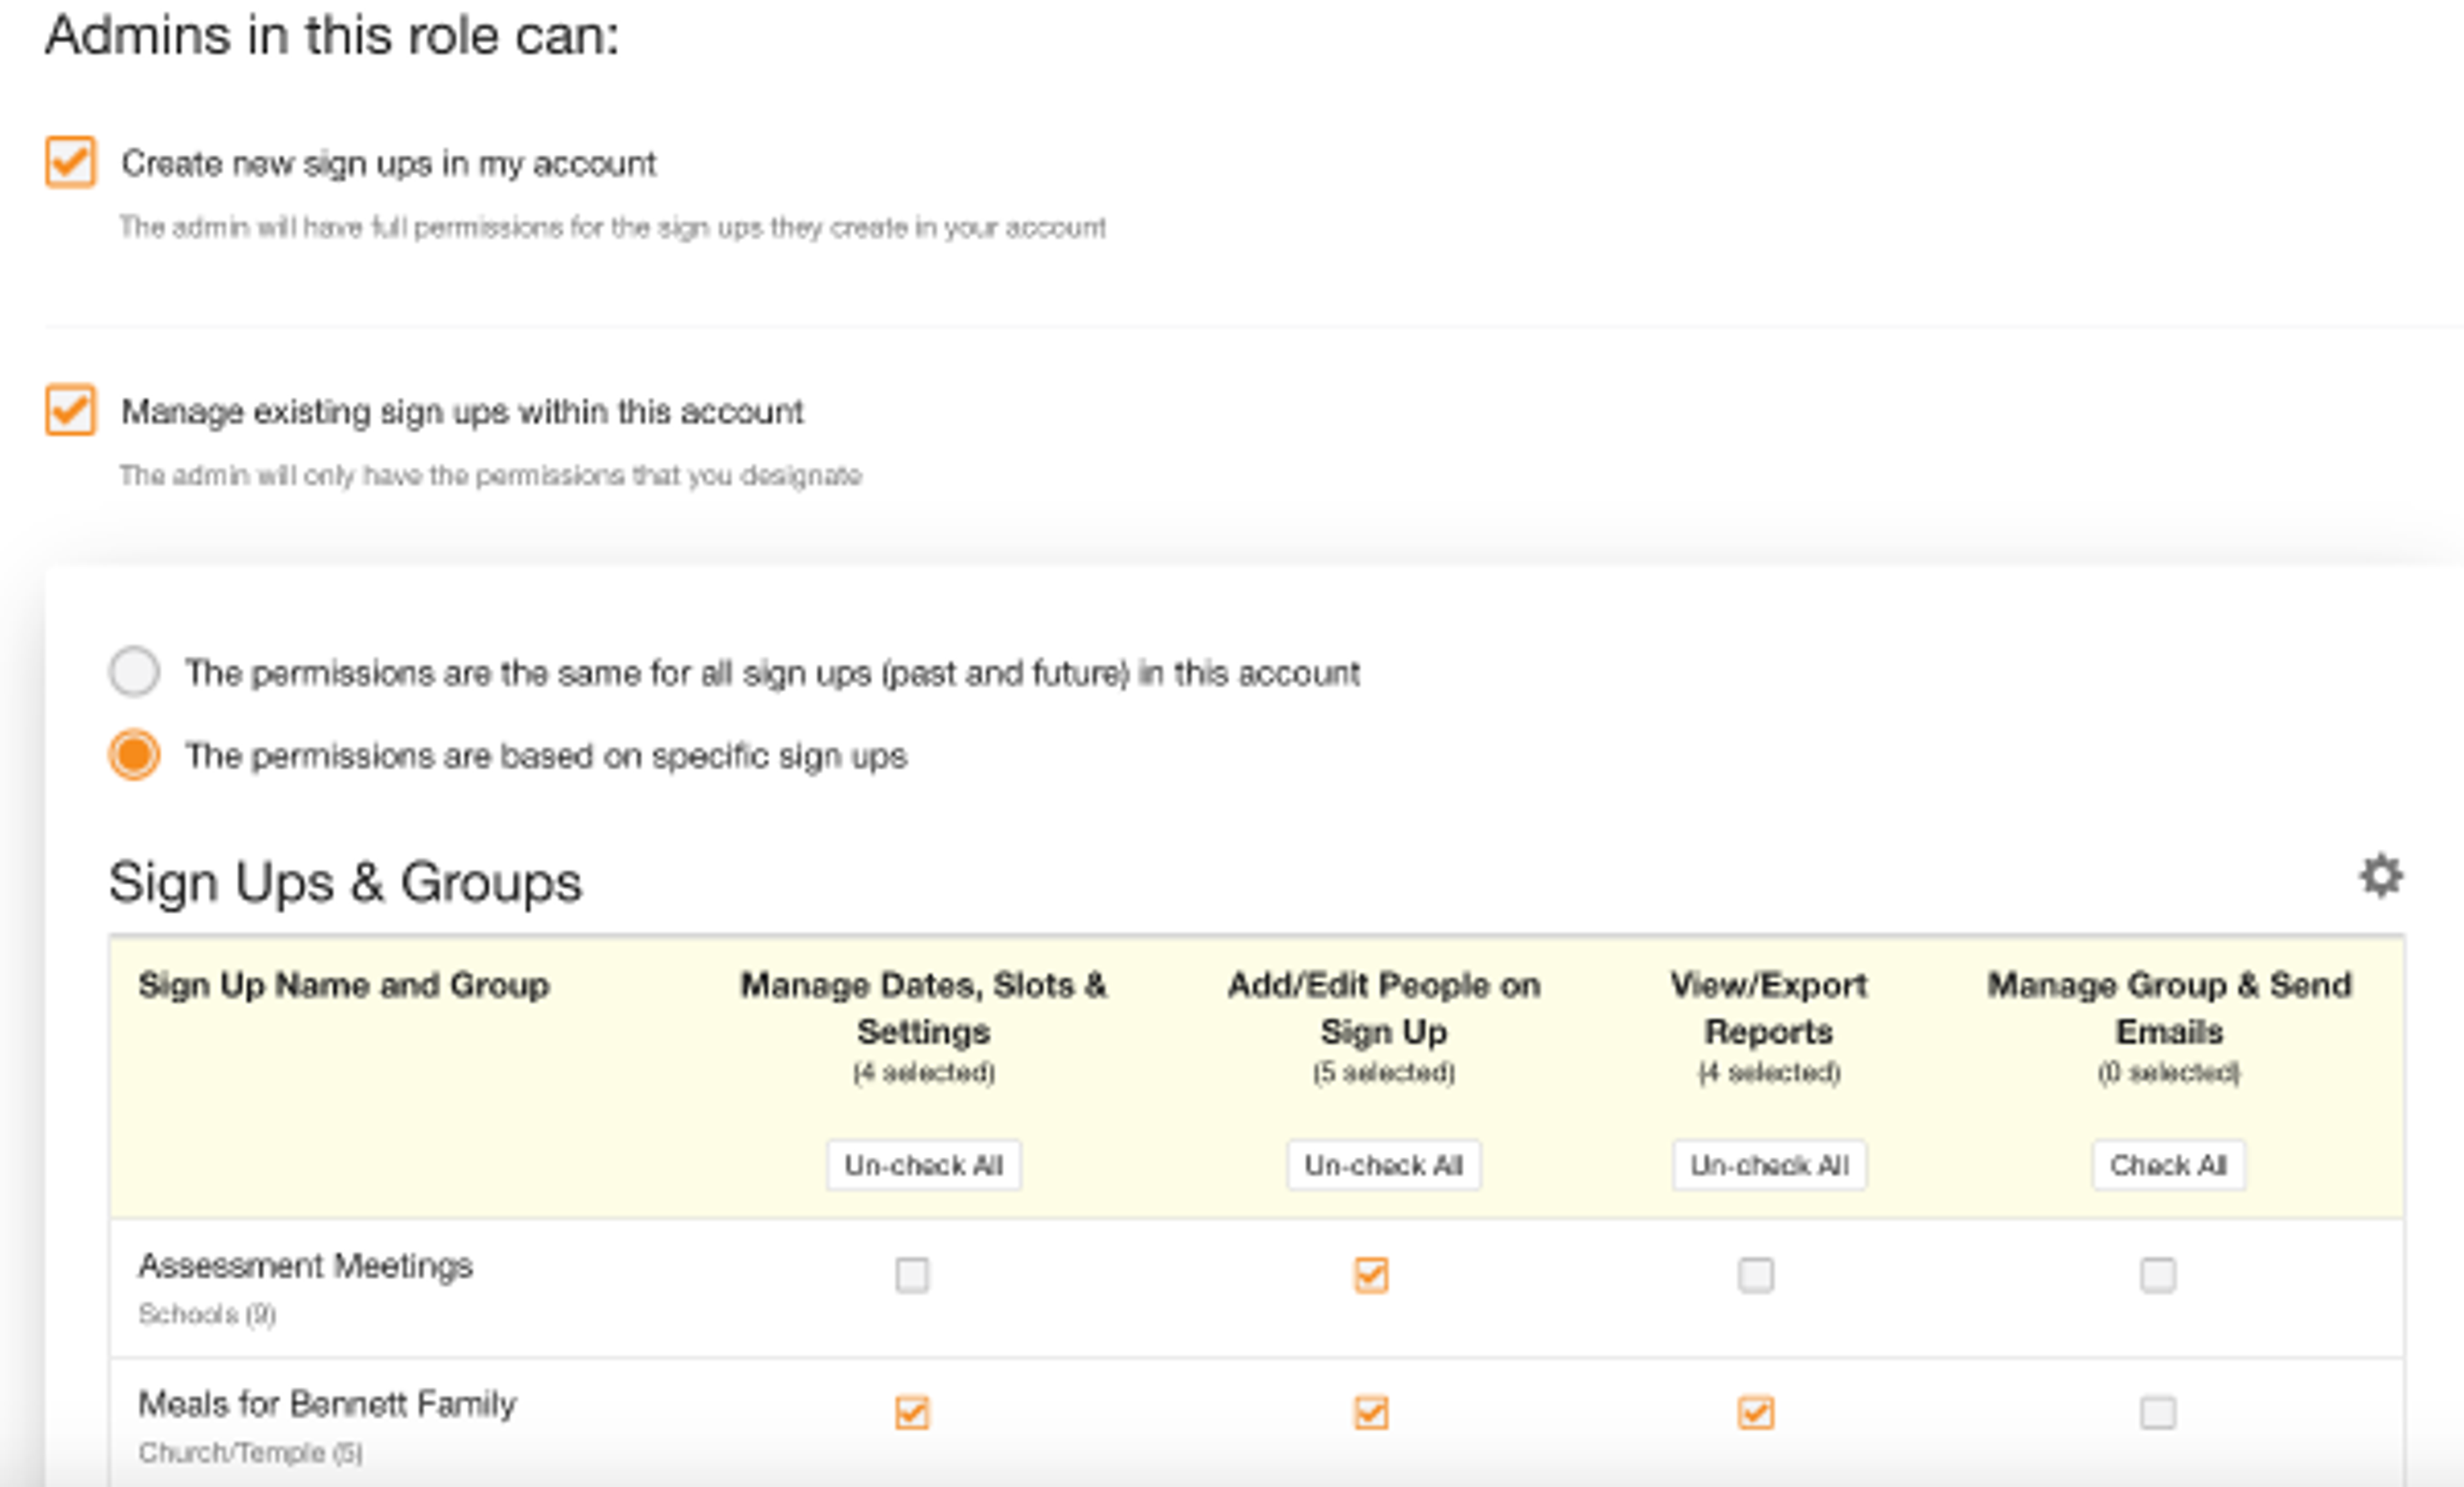This screenshot has height=1487, width=2464.
Task: Select permissions based on specific sign ups radio
Action: click(x=134, y=754)
